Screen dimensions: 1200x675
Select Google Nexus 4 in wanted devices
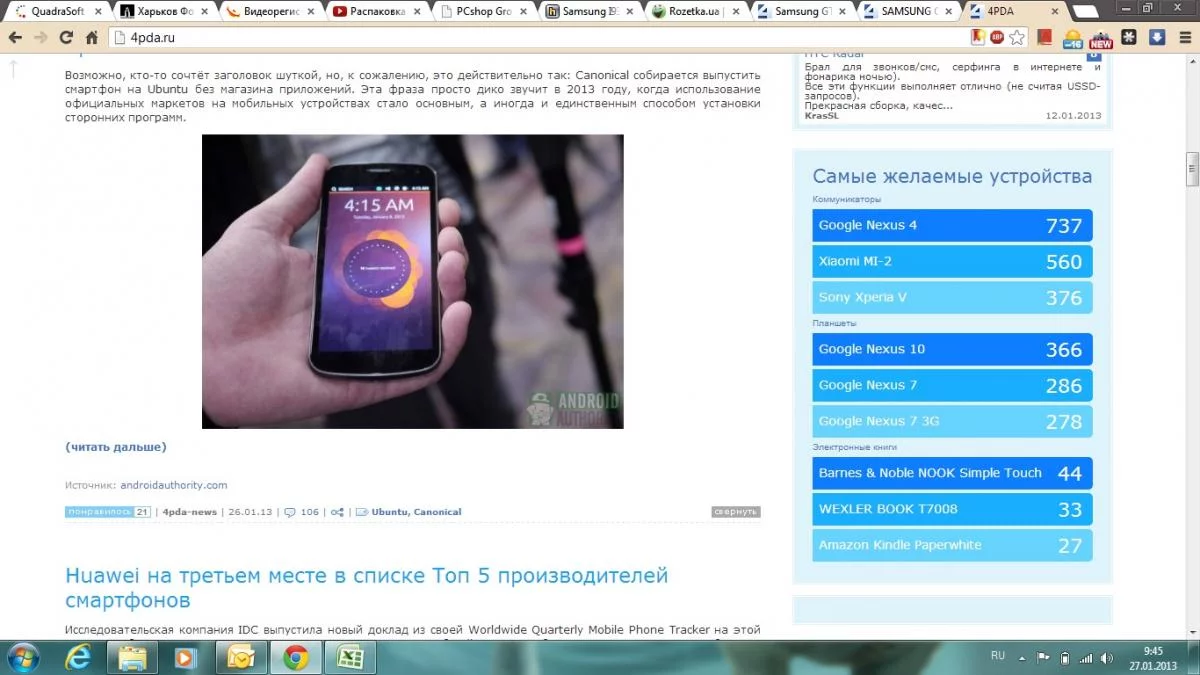pyautogui.click(x=952, y=225)
